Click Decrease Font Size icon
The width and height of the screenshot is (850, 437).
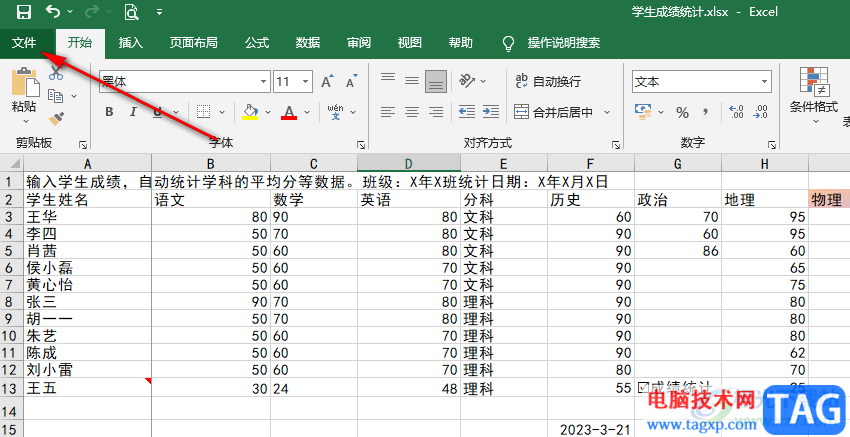pyautogui.click(x=352, y=81)
